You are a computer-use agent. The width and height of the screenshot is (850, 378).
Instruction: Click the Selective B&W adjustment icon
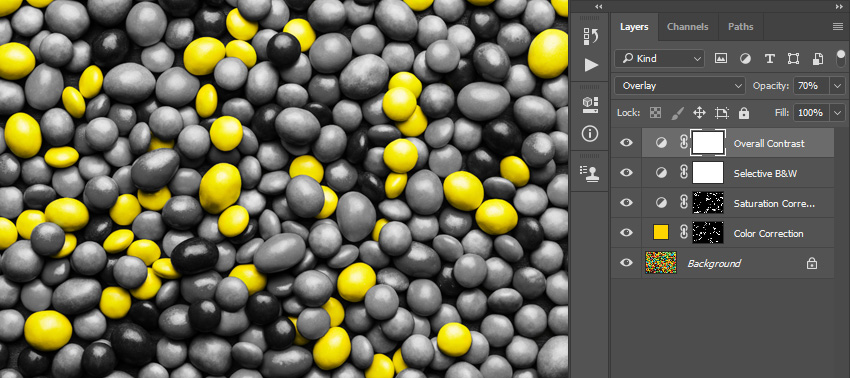pos(661,173)
